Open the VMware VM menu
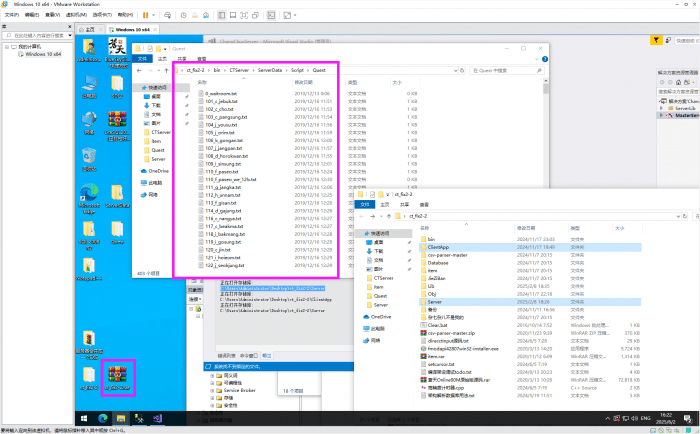Image resolution: width=700 pixels, height=434 pixels. coord(76,15)
